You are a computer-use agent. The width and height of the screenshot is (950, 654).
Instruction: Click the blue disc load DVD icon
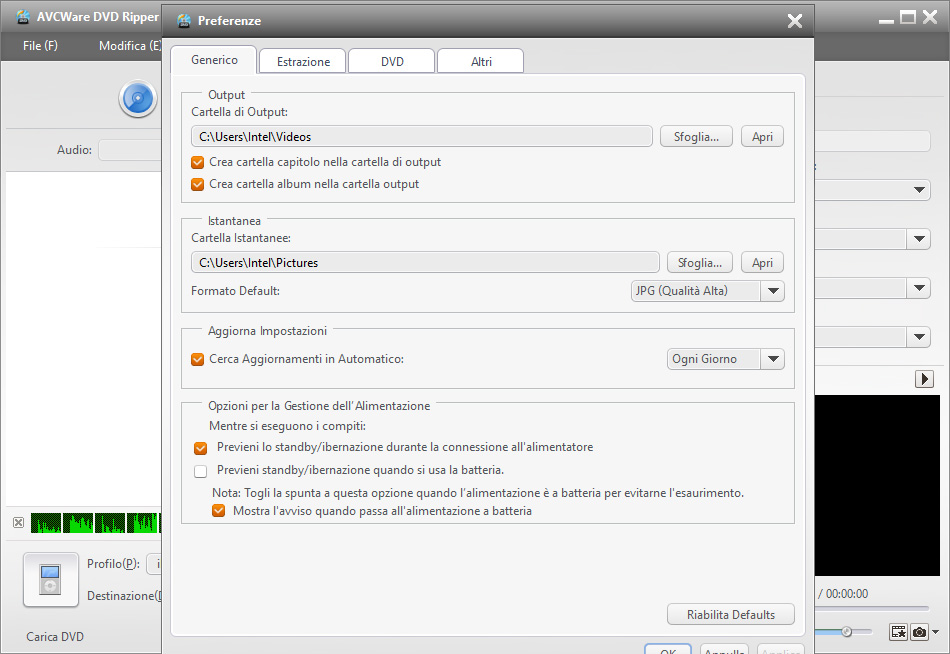137,98
